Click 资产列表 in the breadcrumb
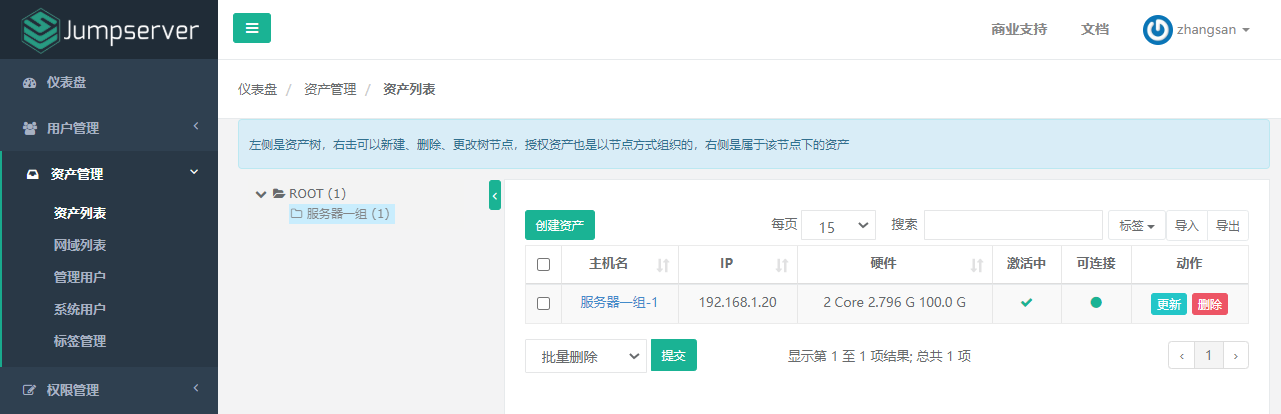Image resolution: width=1281 pixels, height=414 pixels. pos(409,89)
